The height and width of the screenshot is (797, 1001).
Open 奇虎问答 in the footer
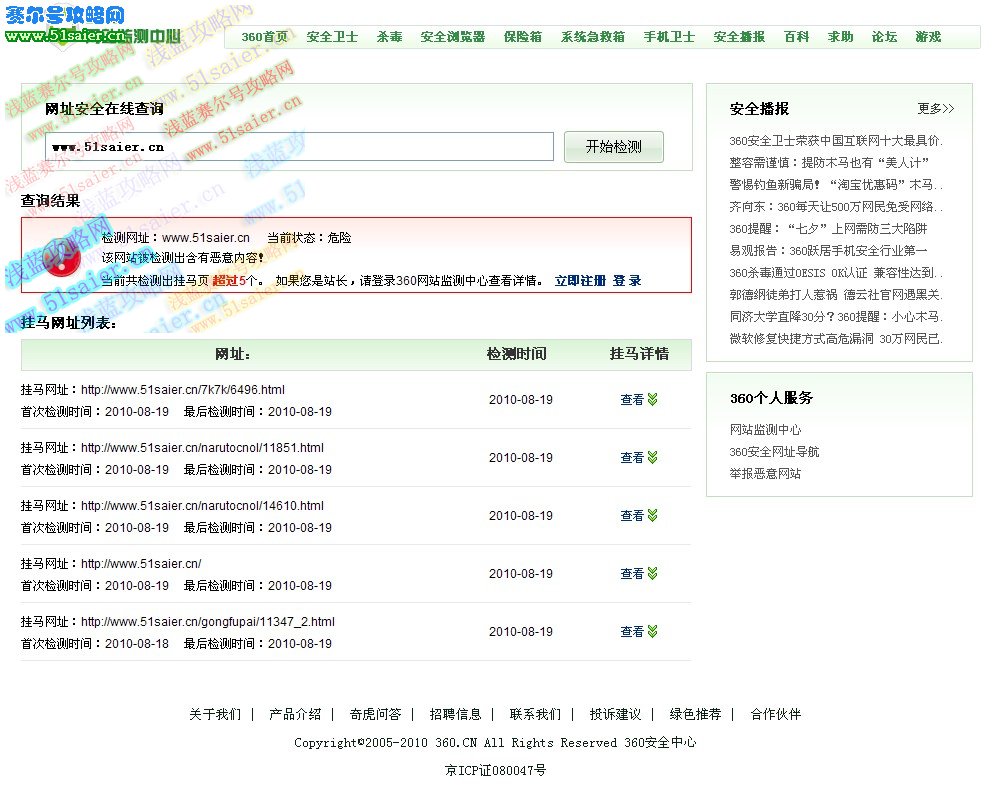click(375, 714)
